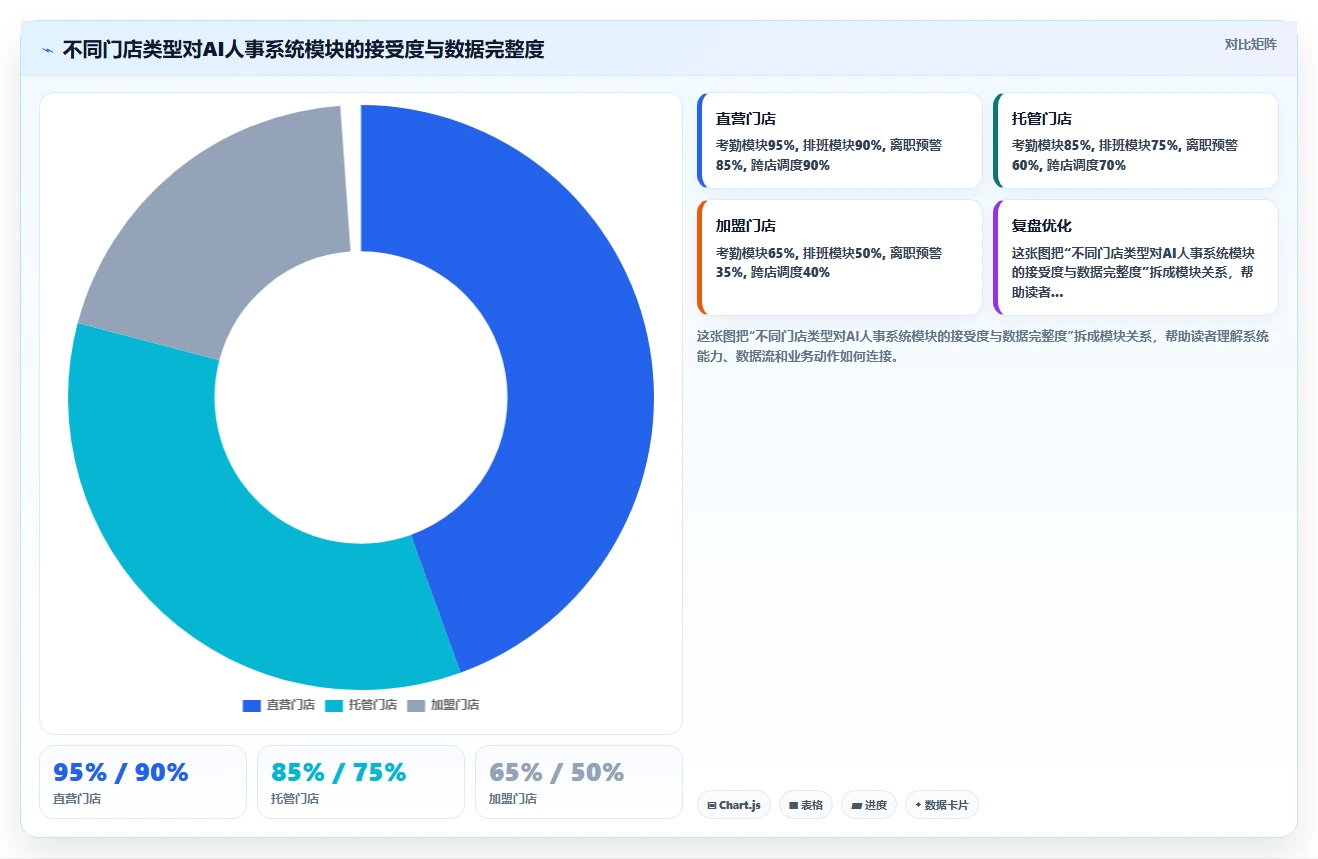The width and height of the screenshot is (1318, 859).
Task: Click the sparkle icon in 数据卡片 tag
Action: pyautogui.click(x=918, y=804)
